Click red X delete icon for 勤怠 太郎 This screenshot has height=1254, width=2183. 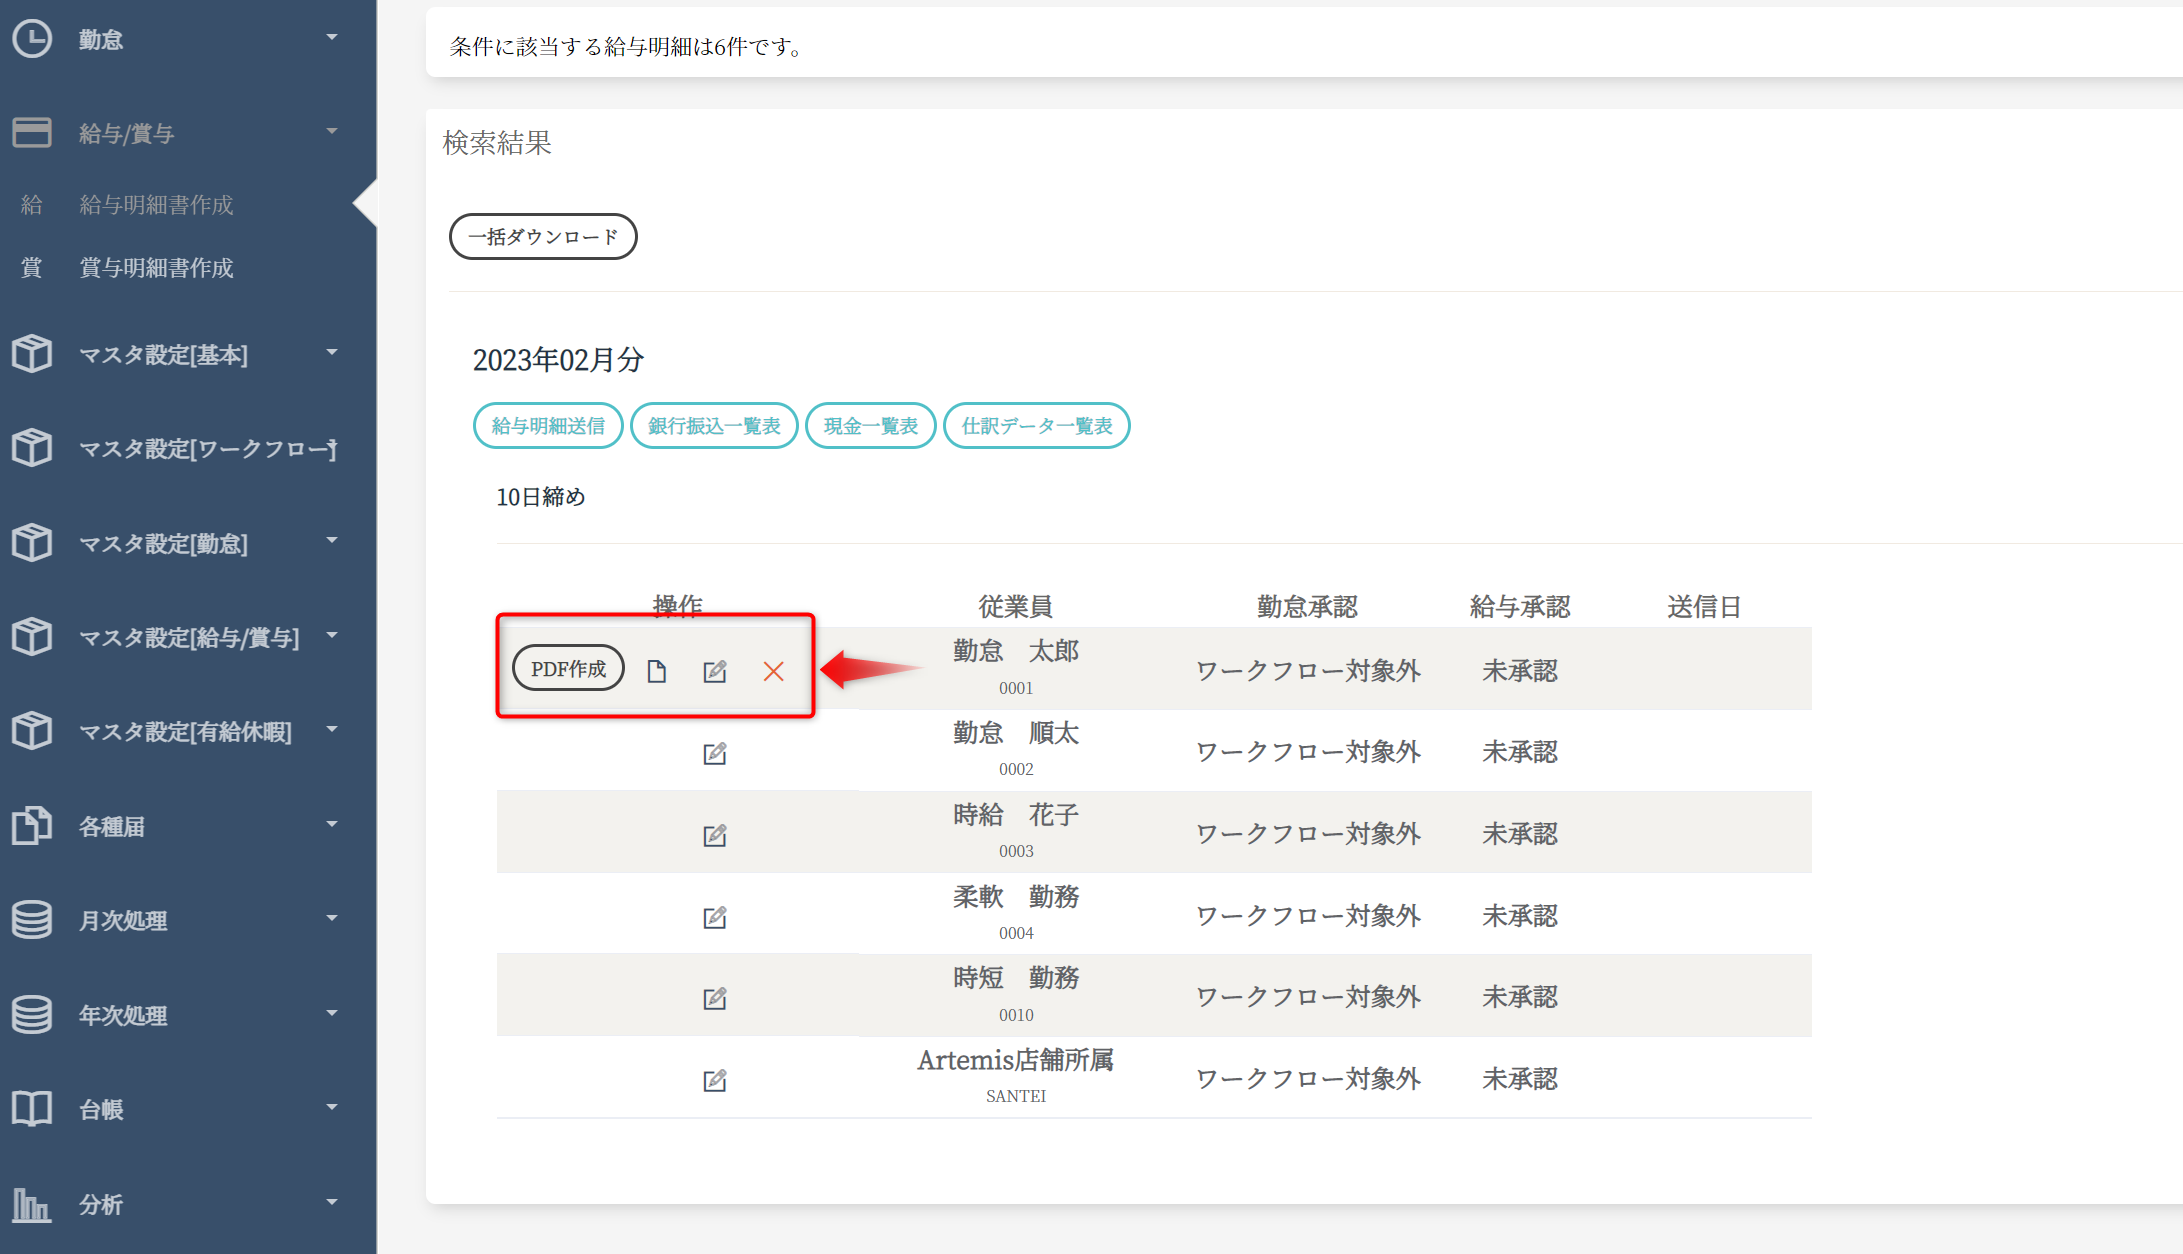click(x=773, y=671)
